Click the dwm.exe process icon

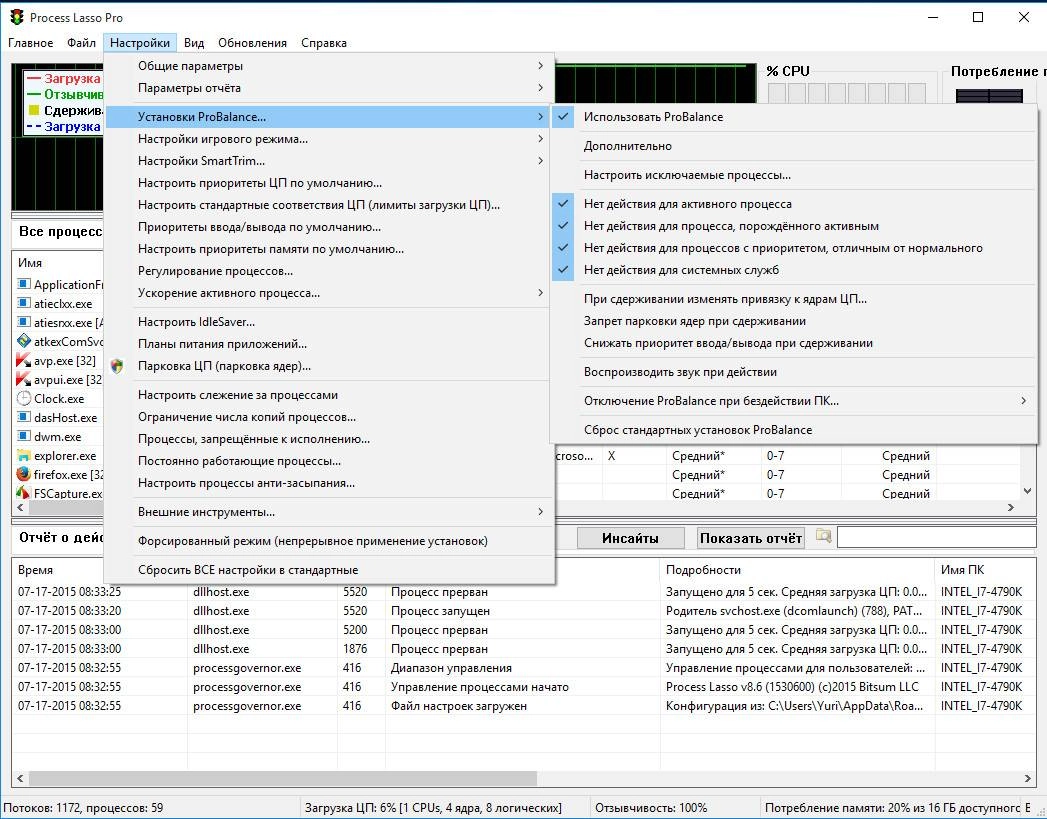tap(23, 436)
